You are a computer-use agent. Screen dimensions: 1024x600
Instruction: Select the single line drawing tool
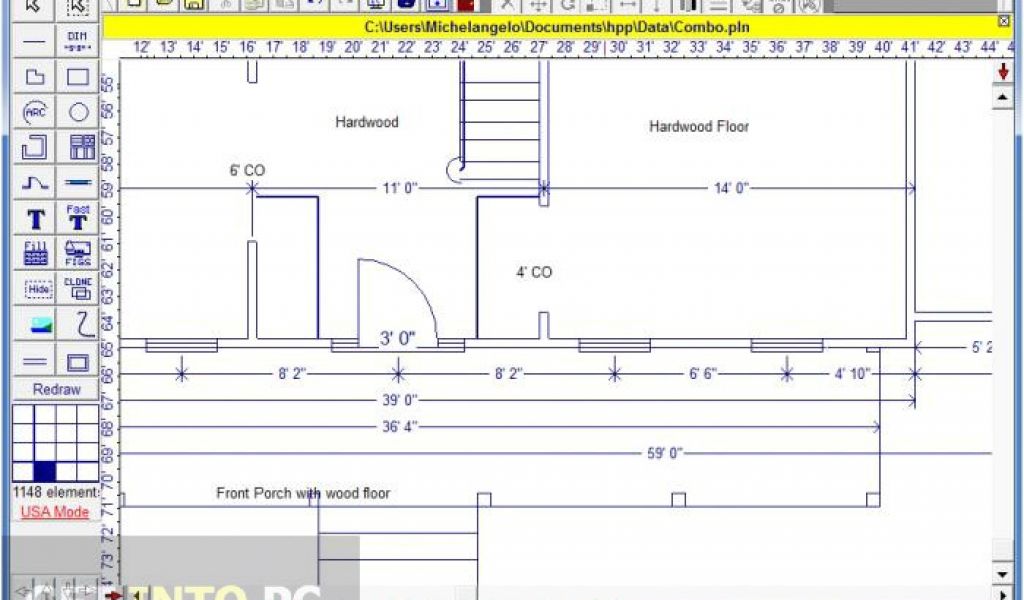coord(35,41)
